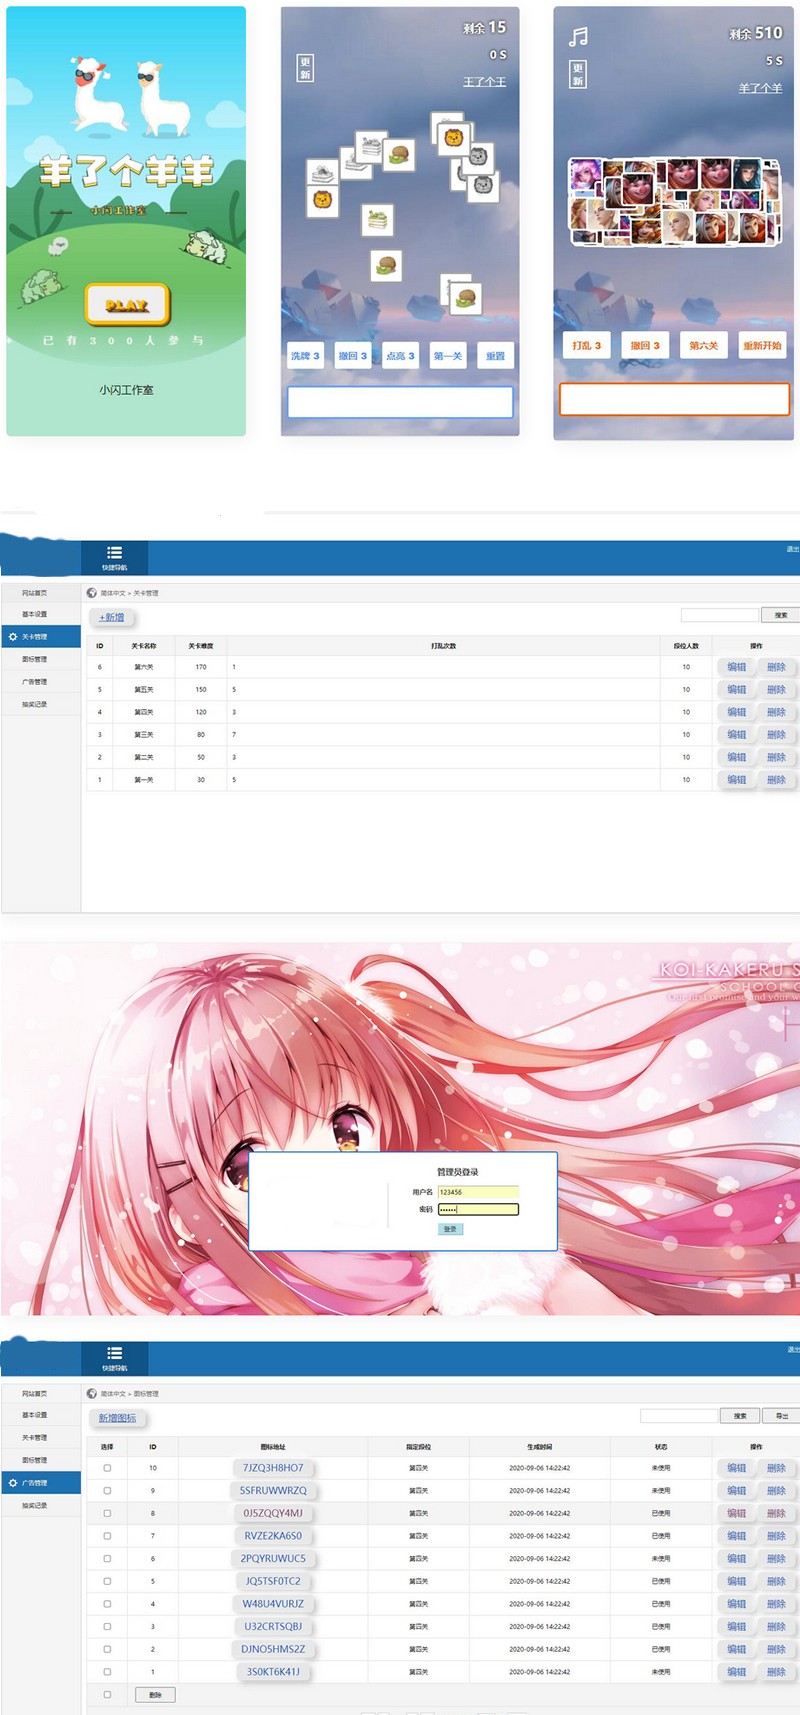The height and width of the screenshot is (1715, 800).
Task: Tick the checkbox for code 0J5ZQQY4MJ
Action: click(107, 1513)
